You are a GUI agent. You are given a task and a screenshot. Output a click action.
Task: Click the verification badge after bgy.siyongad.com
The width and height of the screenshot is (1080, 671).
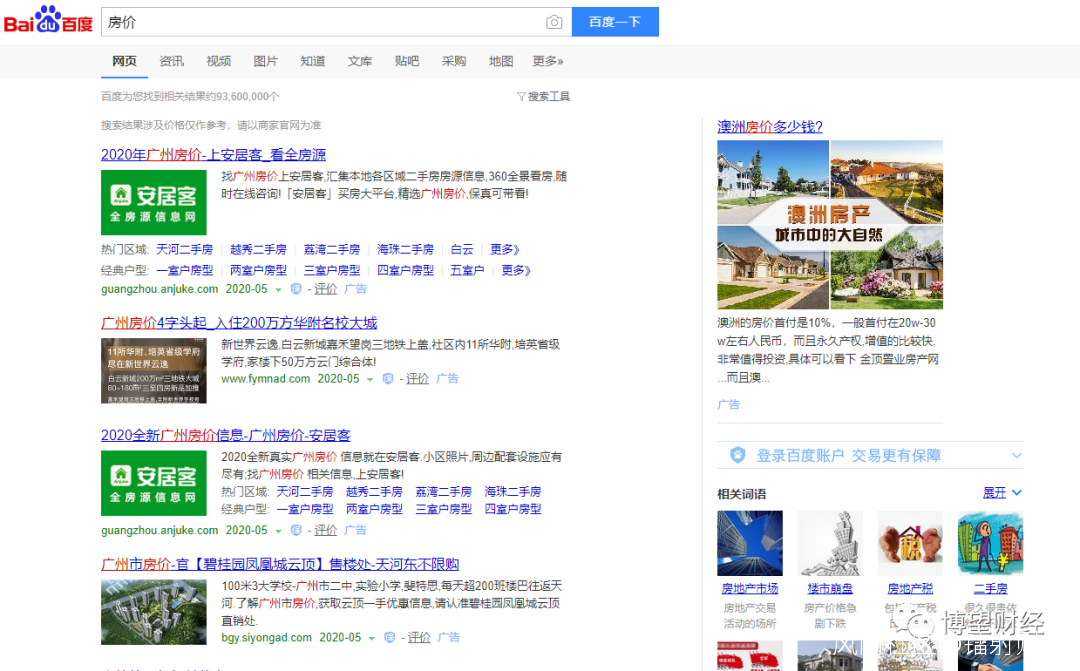(x=389, y=637)
